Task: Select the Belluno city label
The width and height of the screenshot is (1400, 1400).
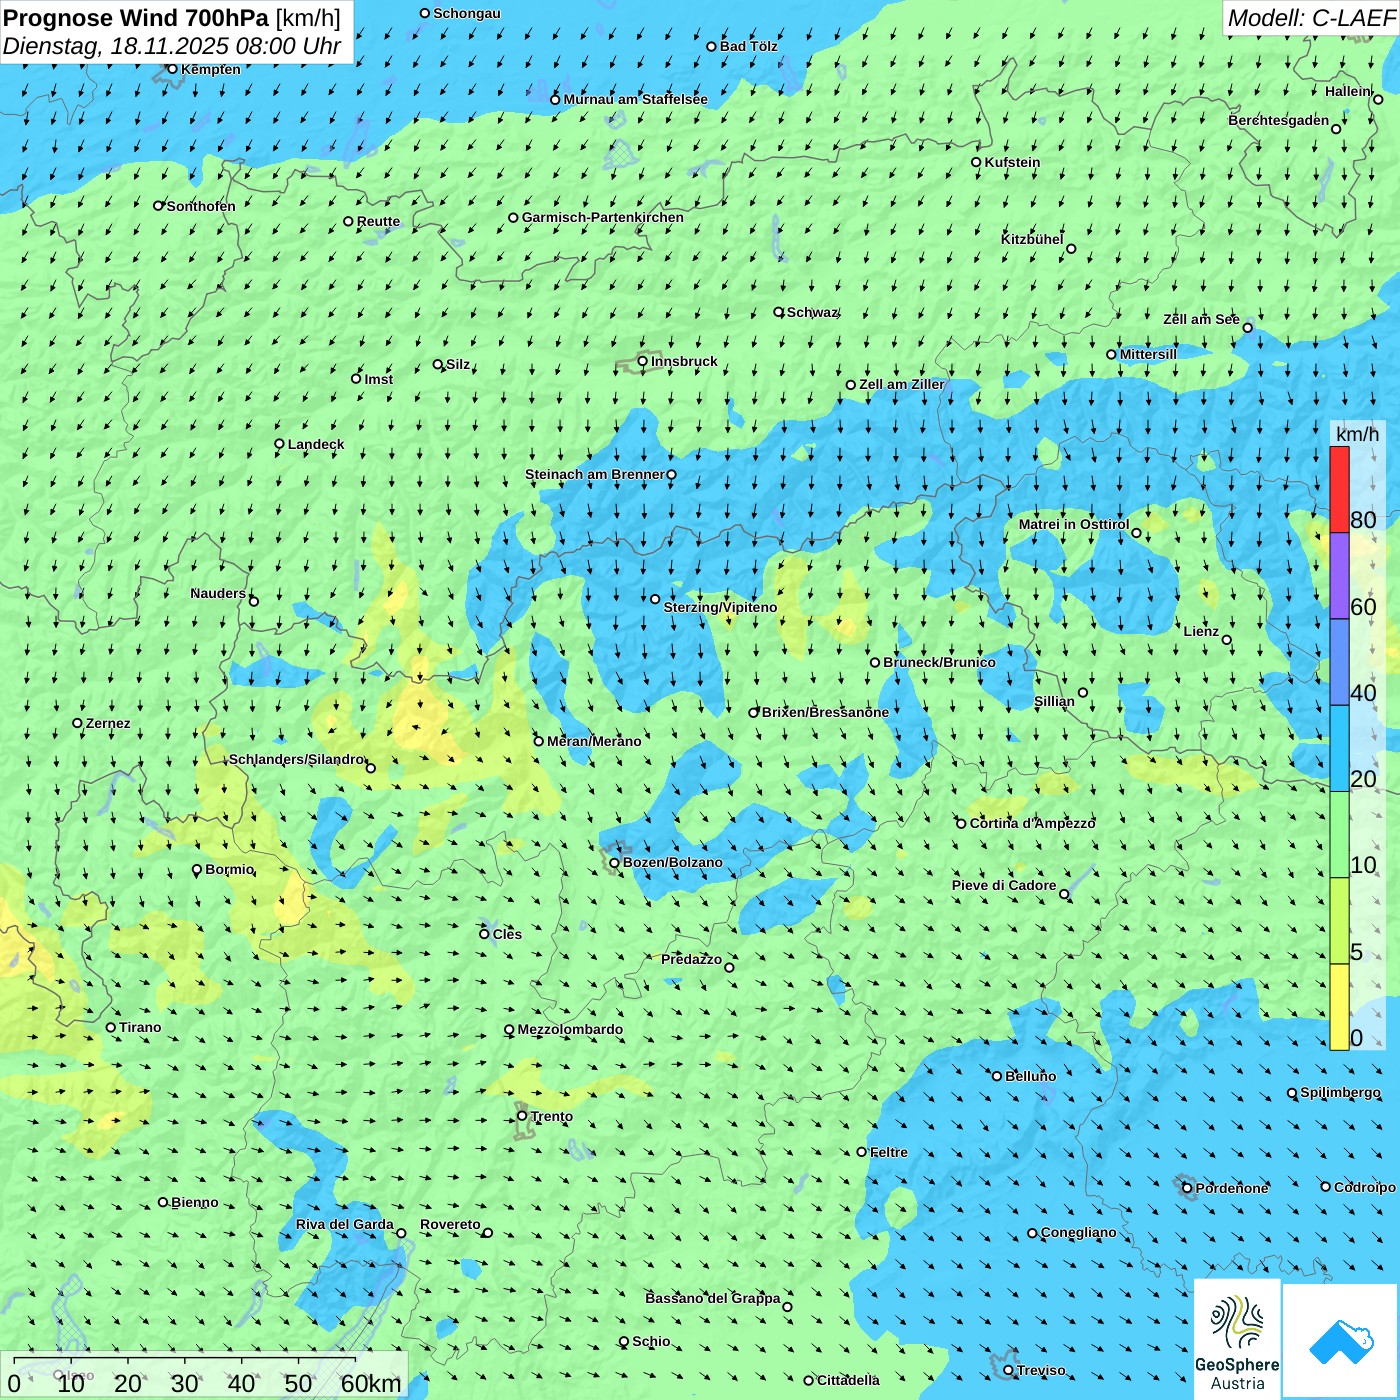Action: (1030, 1076)
